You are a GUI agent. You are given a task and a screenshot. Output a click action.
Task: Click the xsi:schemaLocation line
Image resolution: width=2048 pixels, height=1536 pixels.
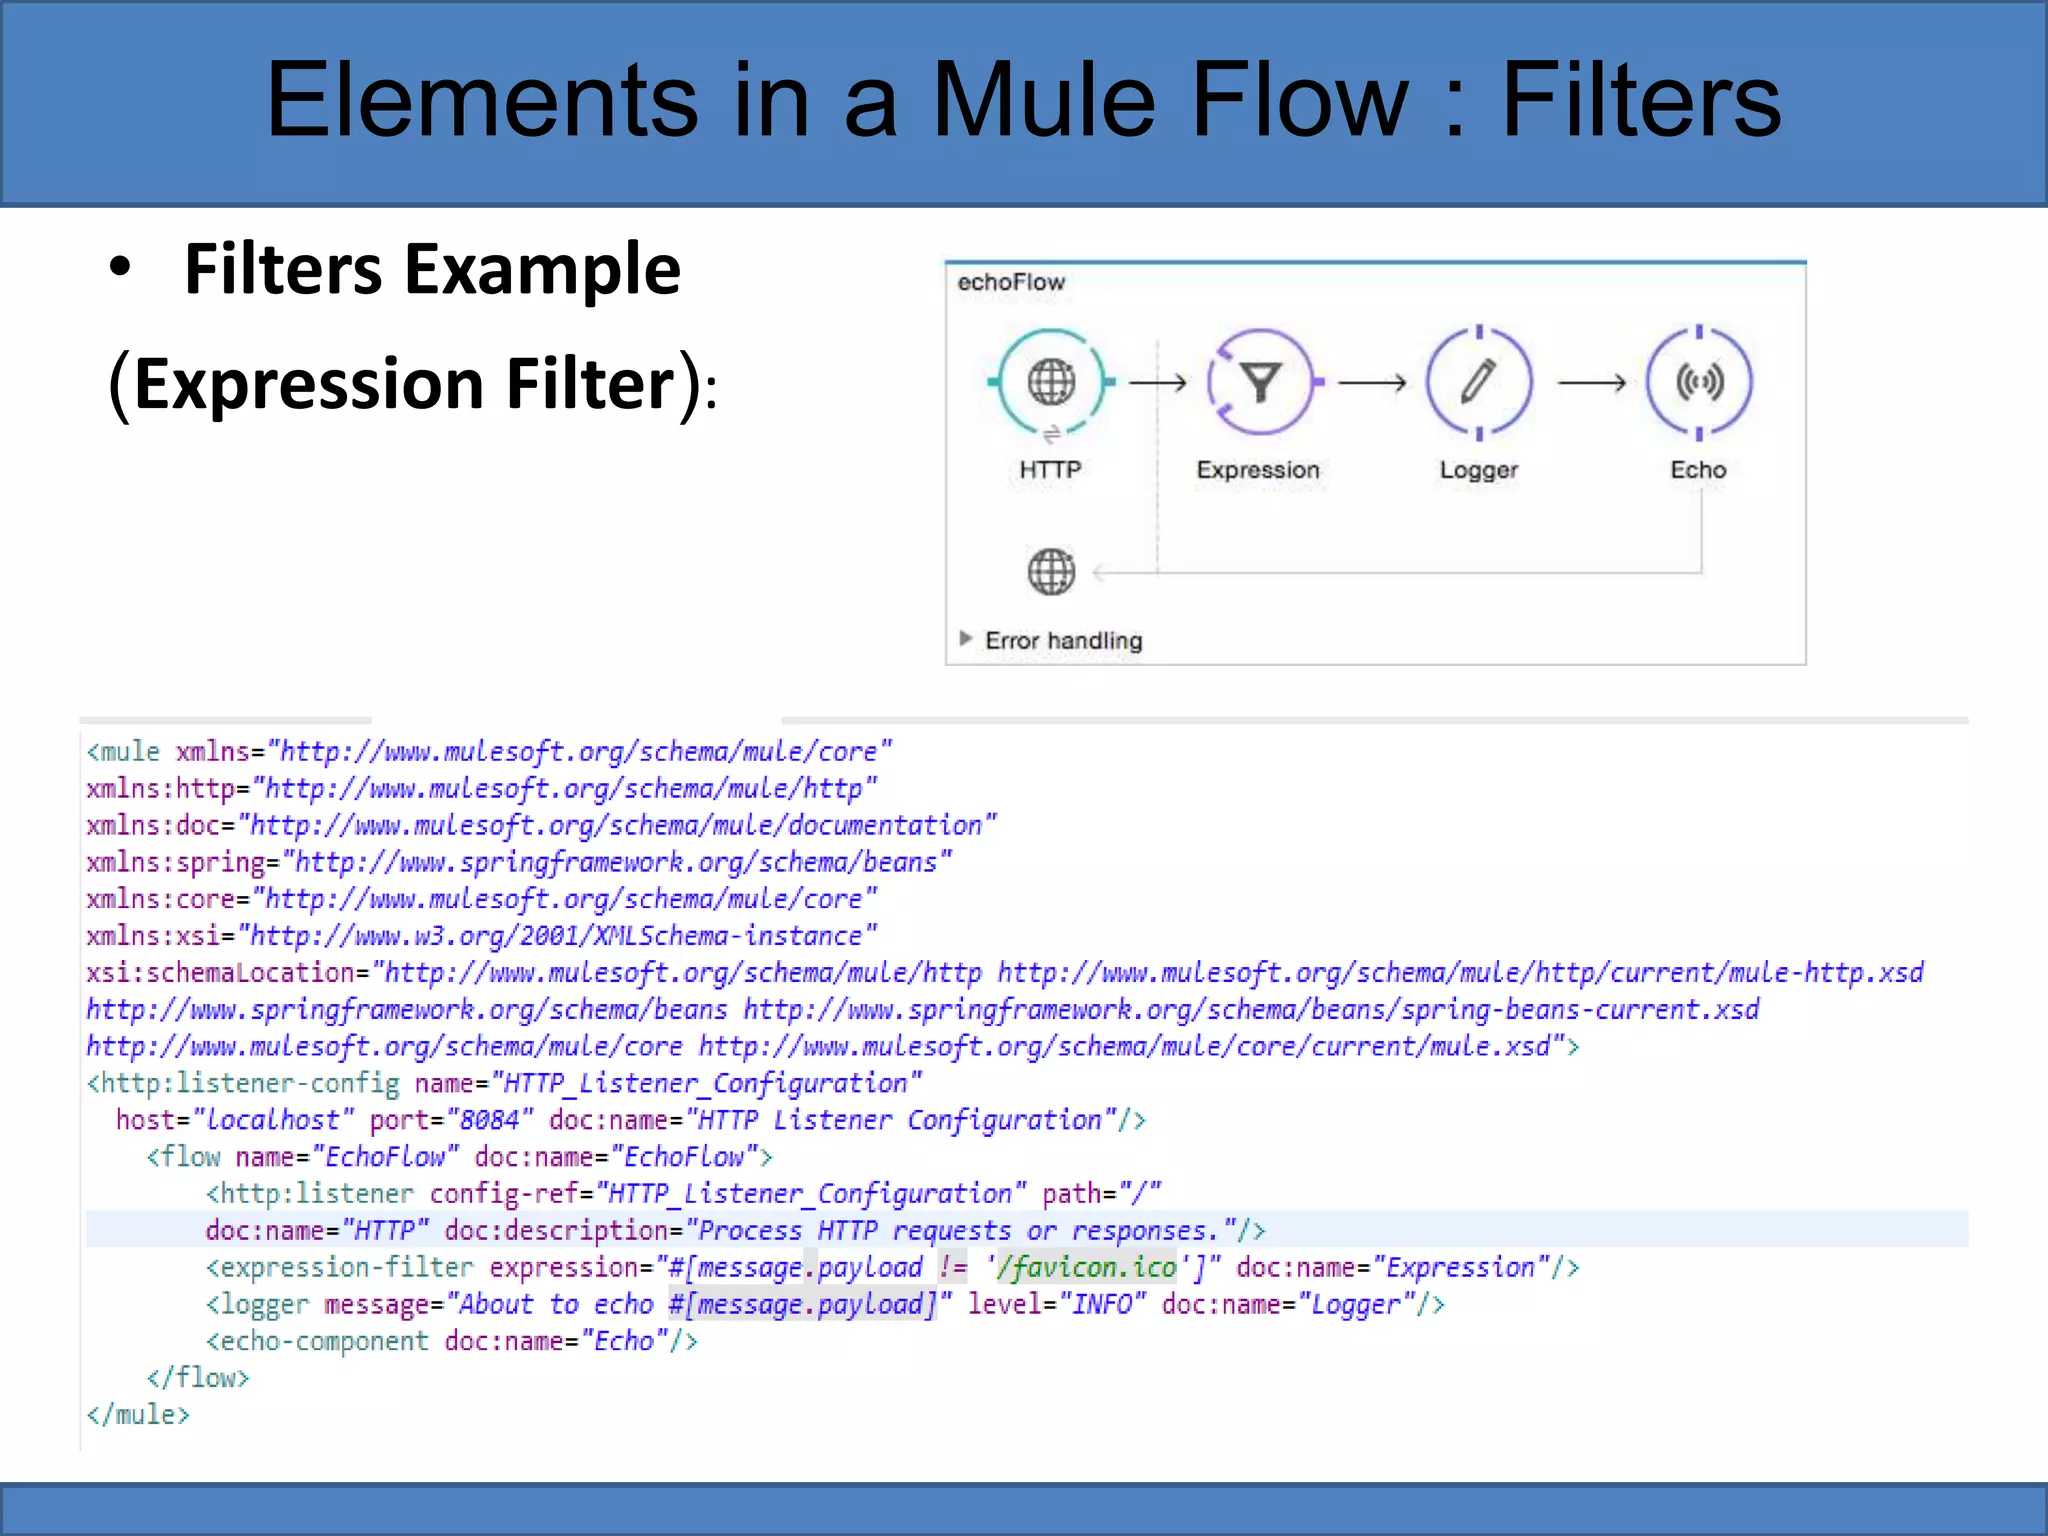1005,973
